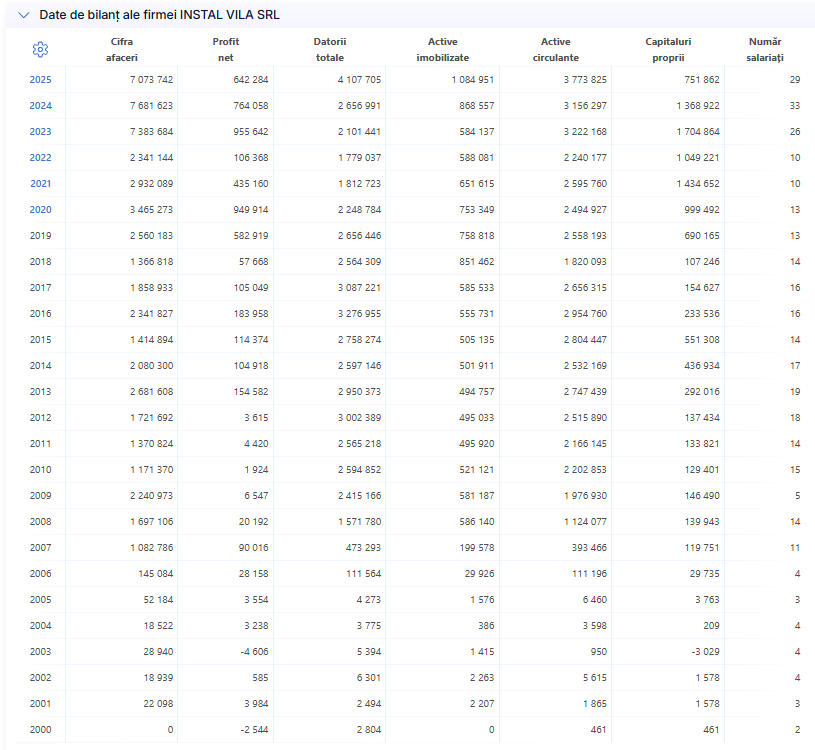Viewport: 815px width, 750px height.
Task: Click the Cifra afaceri column header
Action: tap(122, 49)
